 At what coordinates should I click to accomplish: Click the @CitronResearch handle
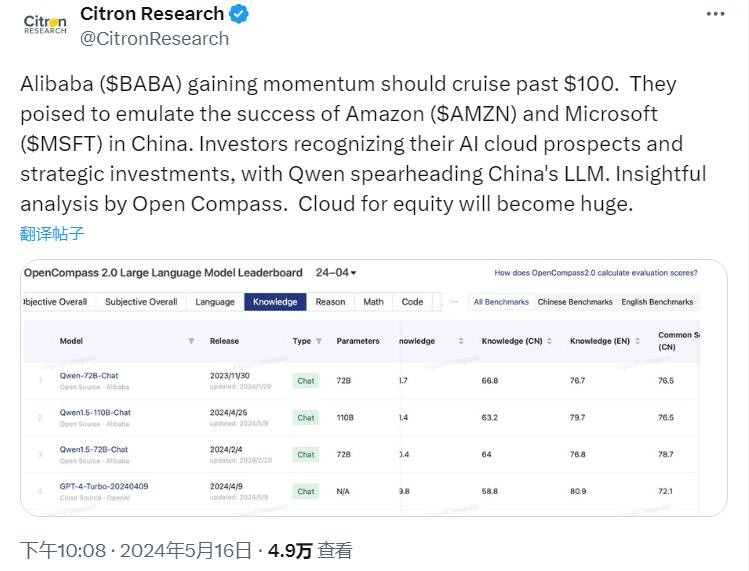[154, 38]
